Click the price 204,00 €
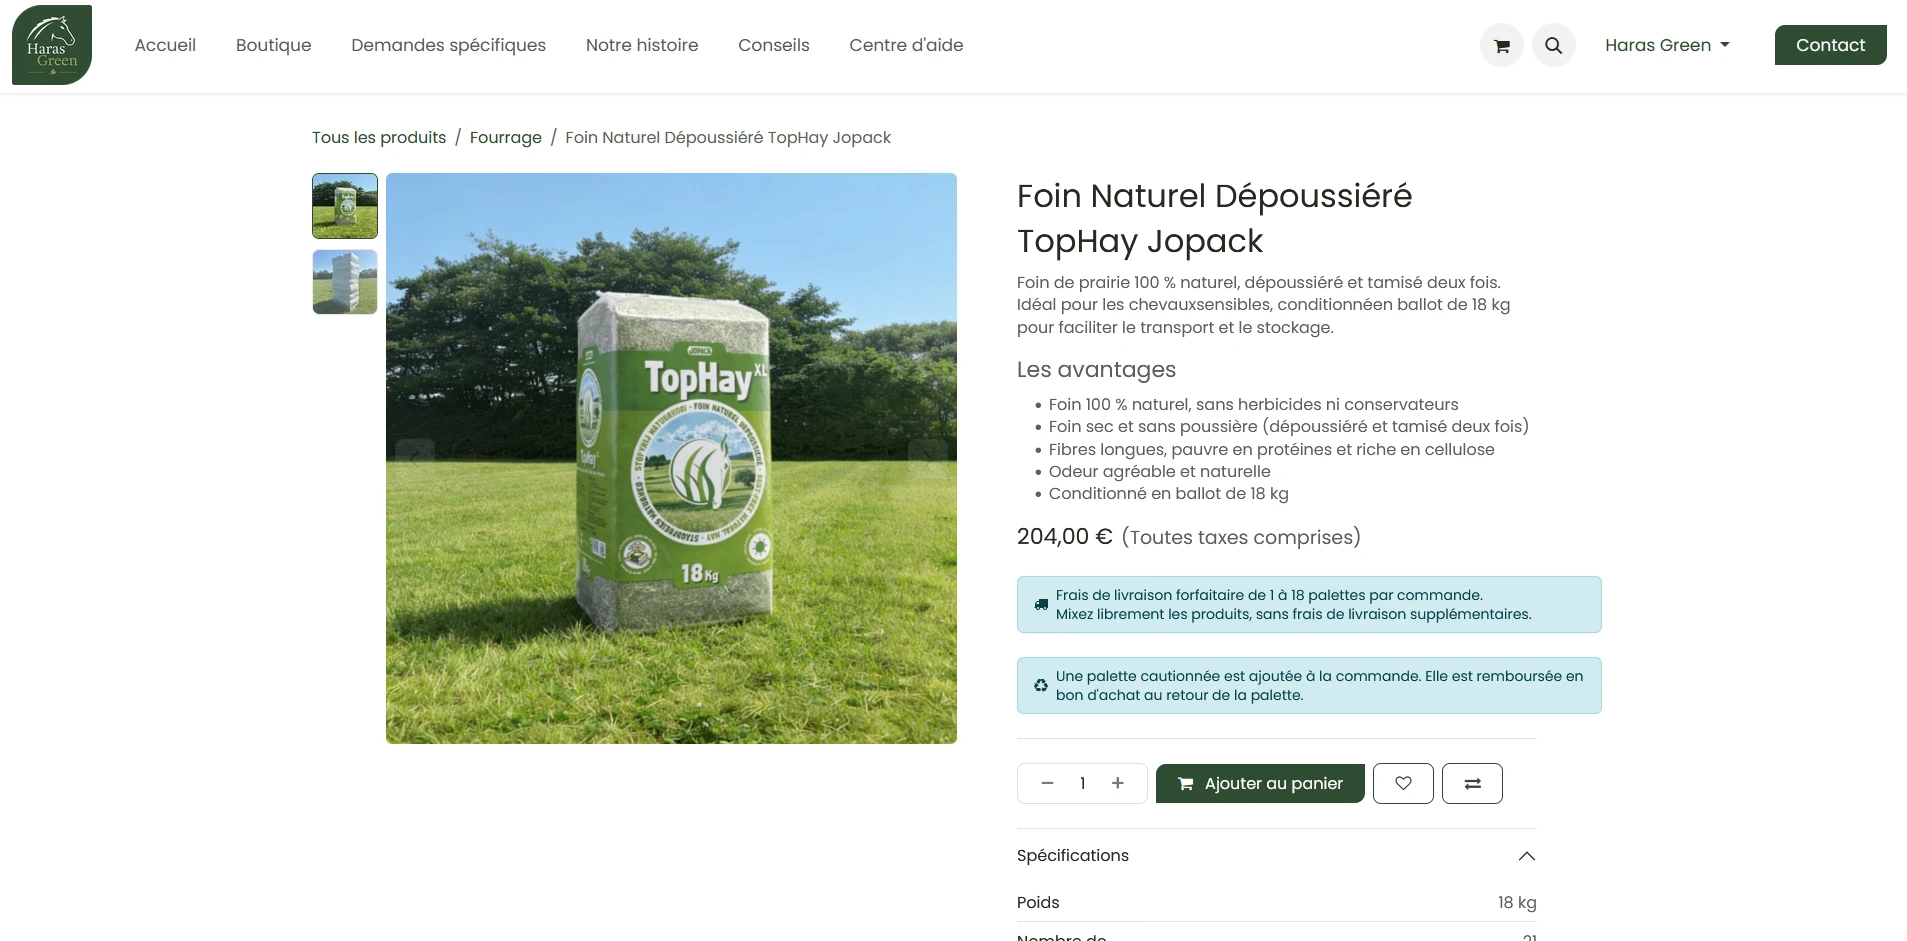Image resolution: width=1907 pixels, height=941 pixels. [1064, 537]
